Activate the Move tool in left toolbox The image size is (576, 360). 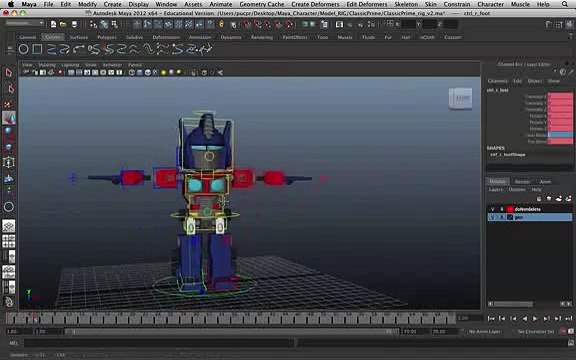[x=9, y=118]
